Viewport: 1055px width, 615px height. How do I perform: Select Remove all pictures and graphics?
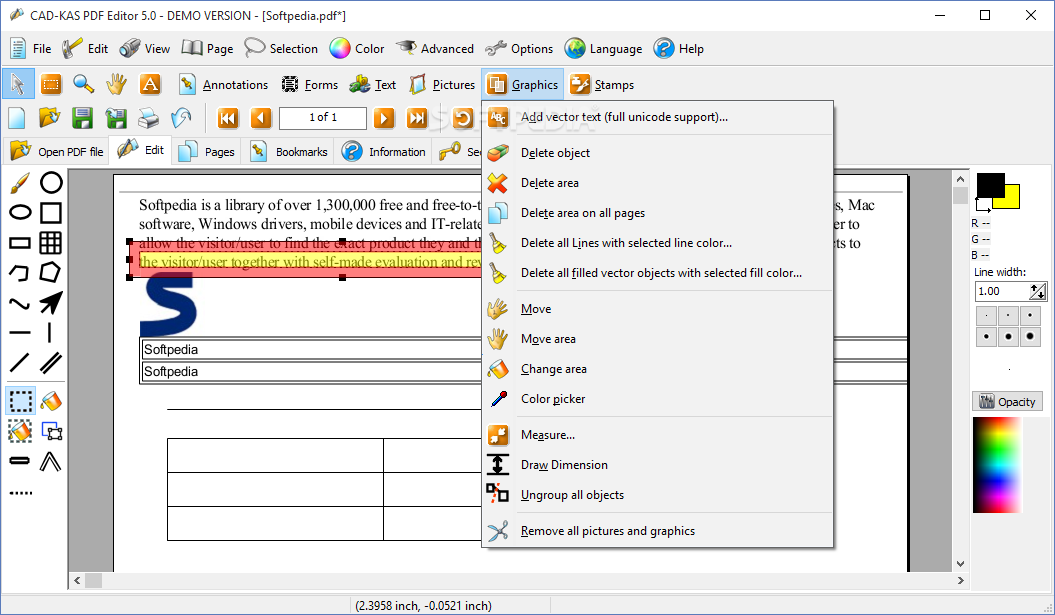[658, 531]
